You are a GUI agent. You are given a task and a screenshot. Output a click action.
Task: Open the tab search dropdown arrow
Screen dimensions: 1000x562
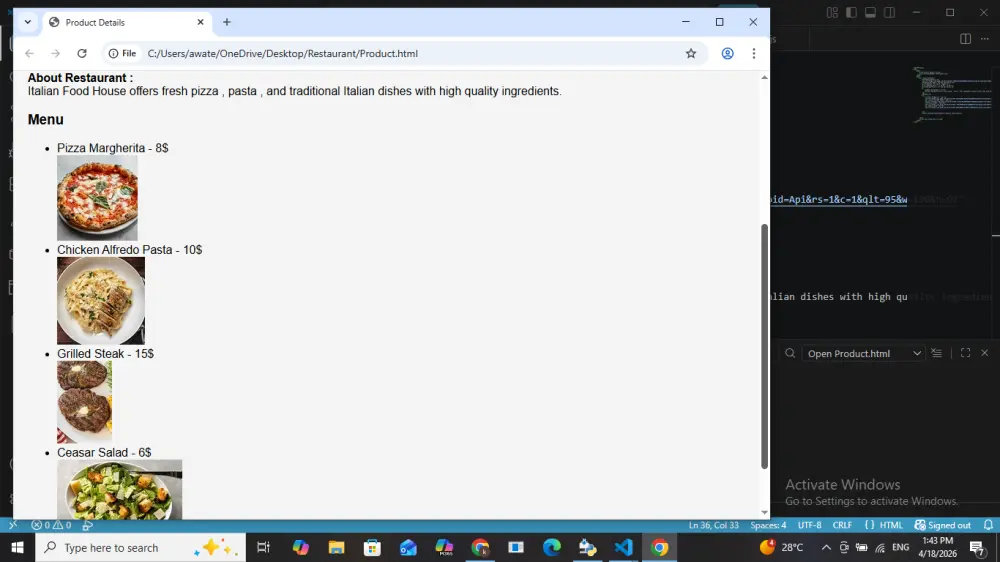(27, 22)
